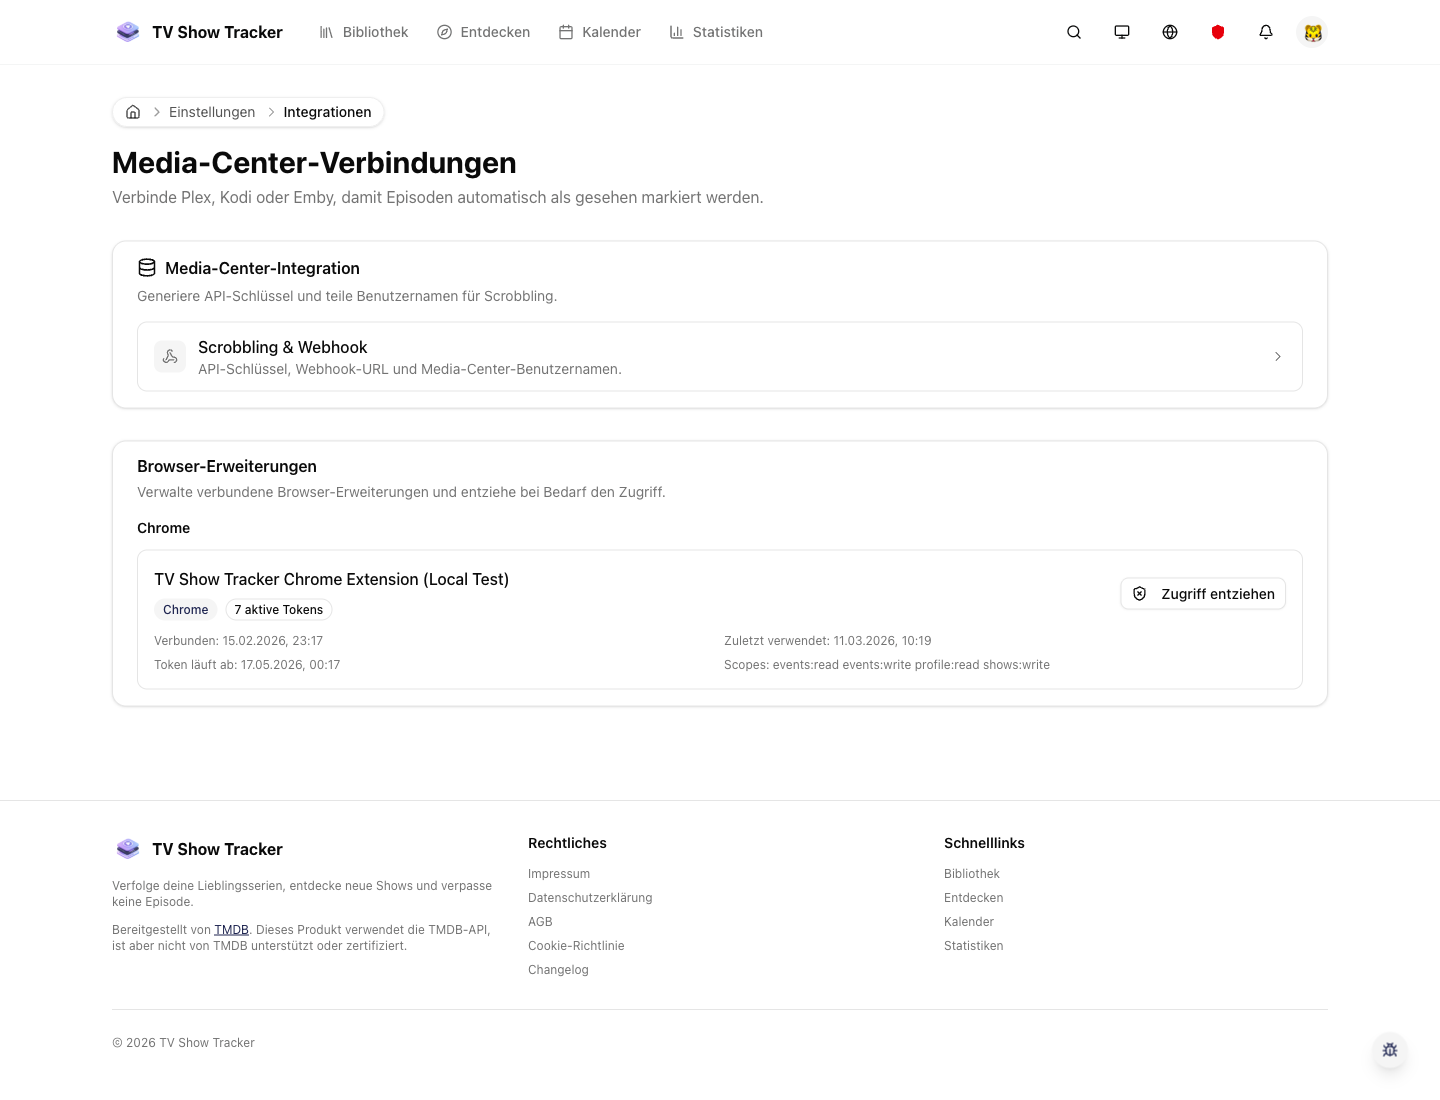Open the search icon in the header
This screenshot has width=1440, height=1100.
click(x=1074, y=32)
